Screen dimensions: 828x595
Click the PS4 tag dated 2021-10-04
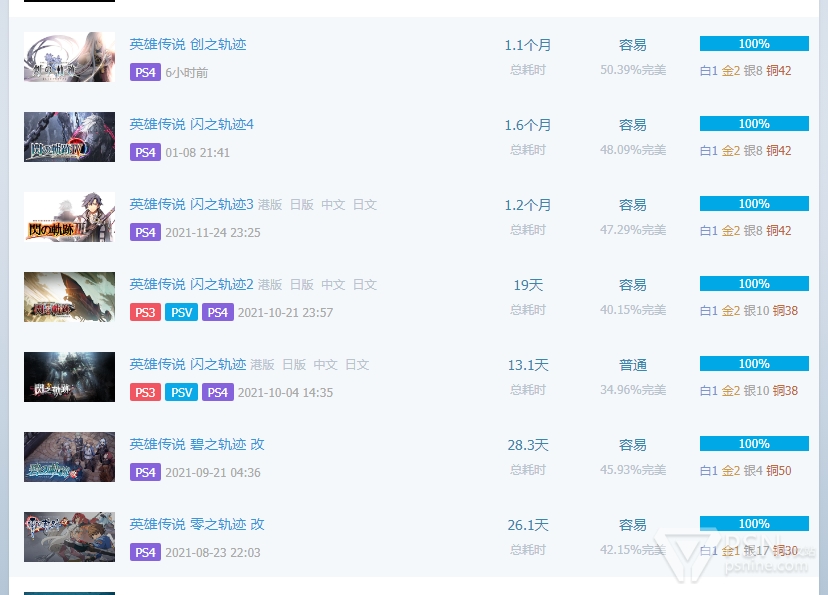point(218,392)
